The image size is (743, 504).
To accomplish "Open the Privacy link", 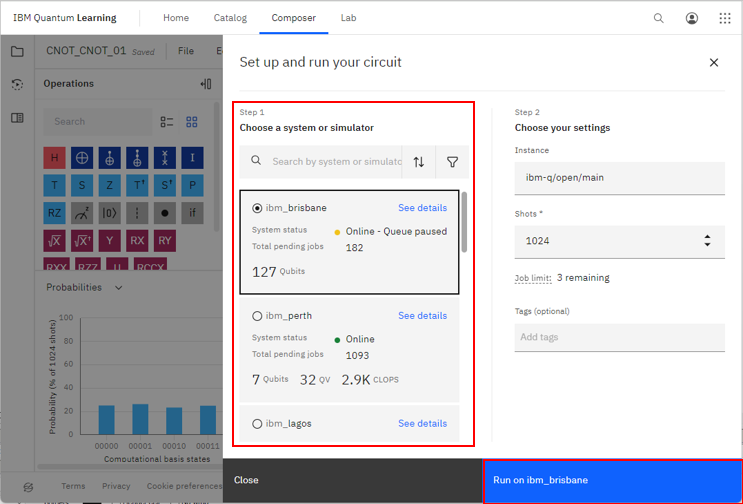I will (x=116, y=486).
